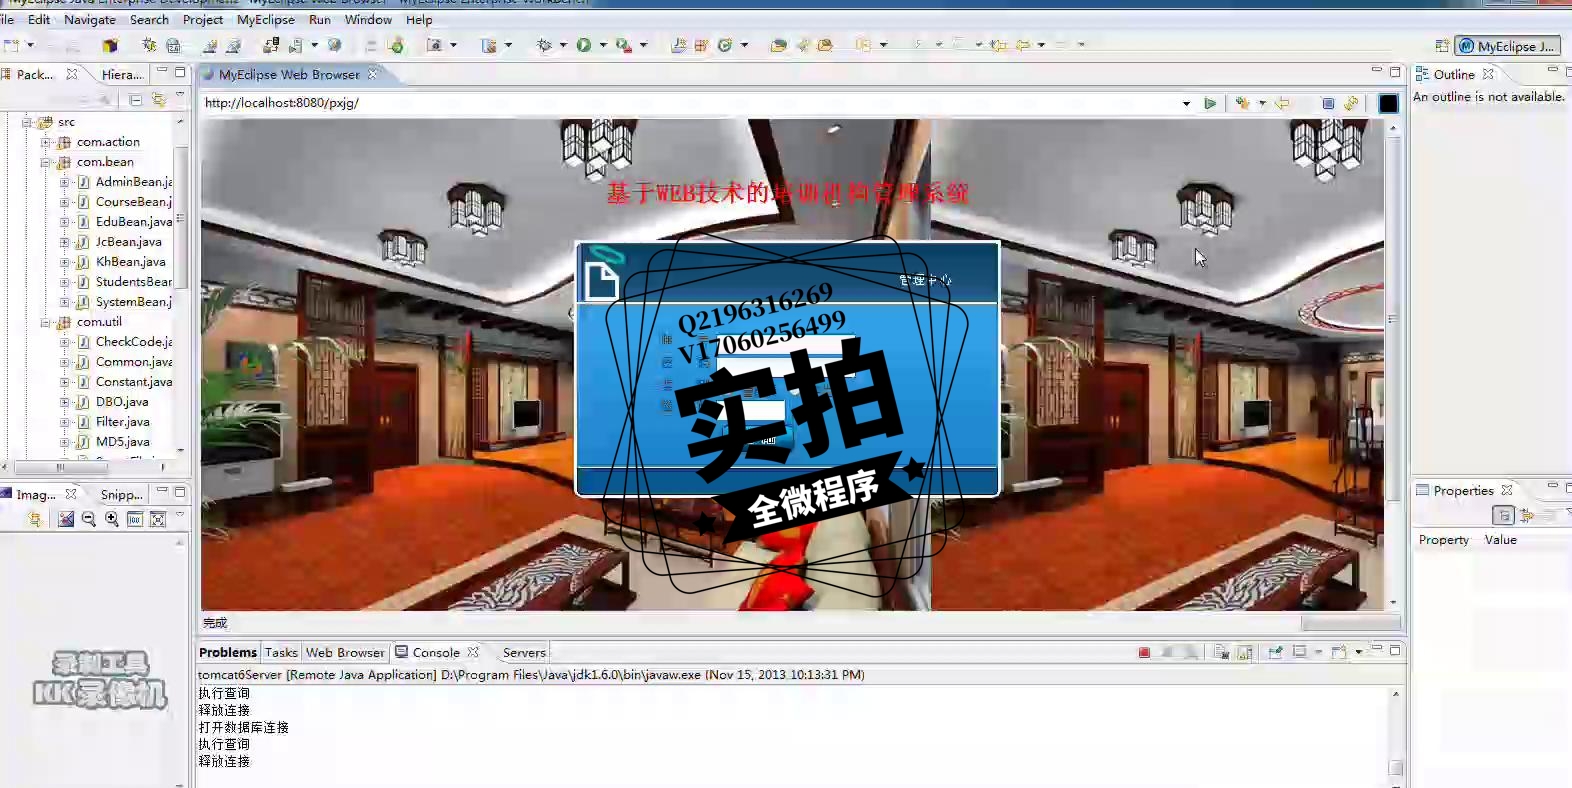
Task: Click the red Terminate console button
Action: coord(1144,652)
